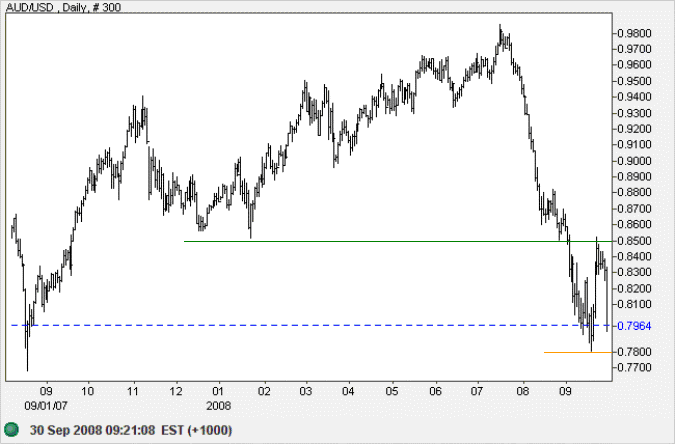
Task: Select the orange 0.7800 horizontal line
Action: (x=578, y=352)
